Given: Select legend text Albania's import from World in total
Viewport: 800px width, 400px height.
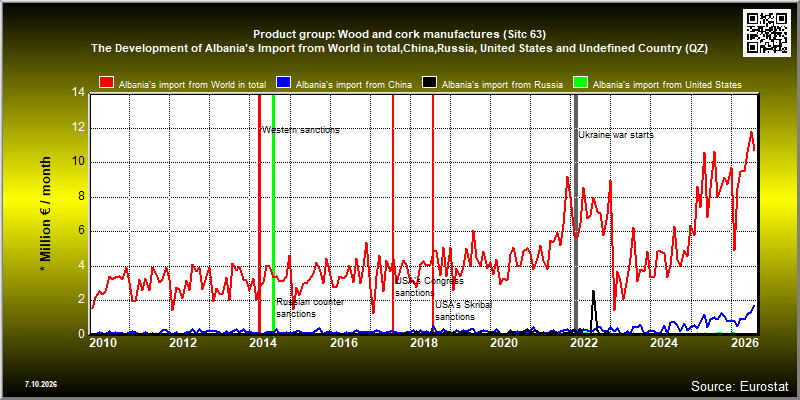Looking at the screenshot, I should 192,85.
